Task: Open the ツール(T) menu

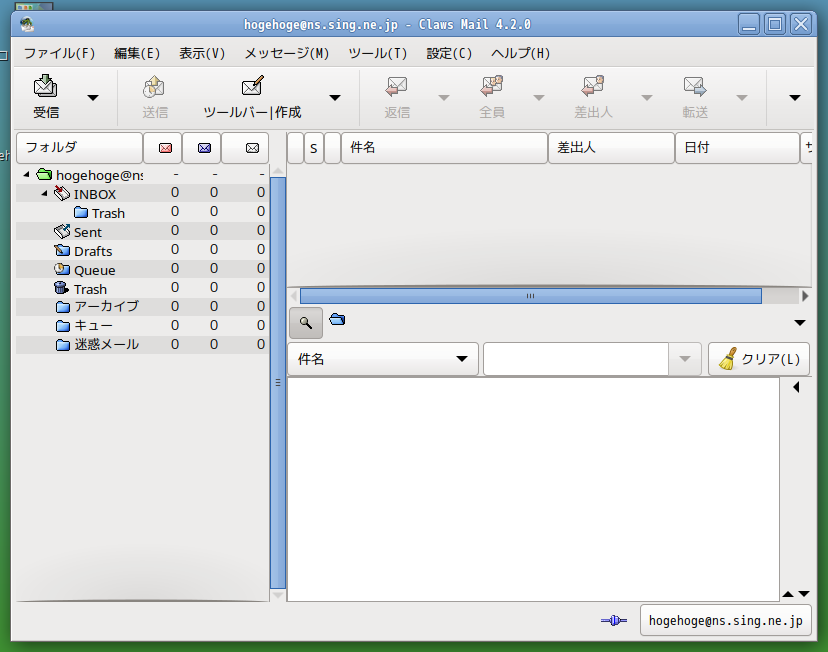Action: [x=378, y=53]
